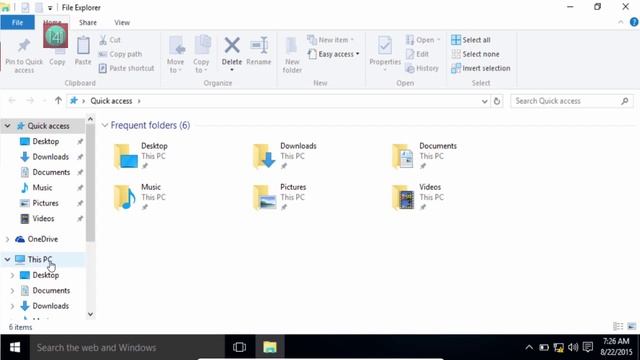The width and height of the screenshot is (640, 360).
Task: Open the blue Help icon
Action: [x=634, y=22]
